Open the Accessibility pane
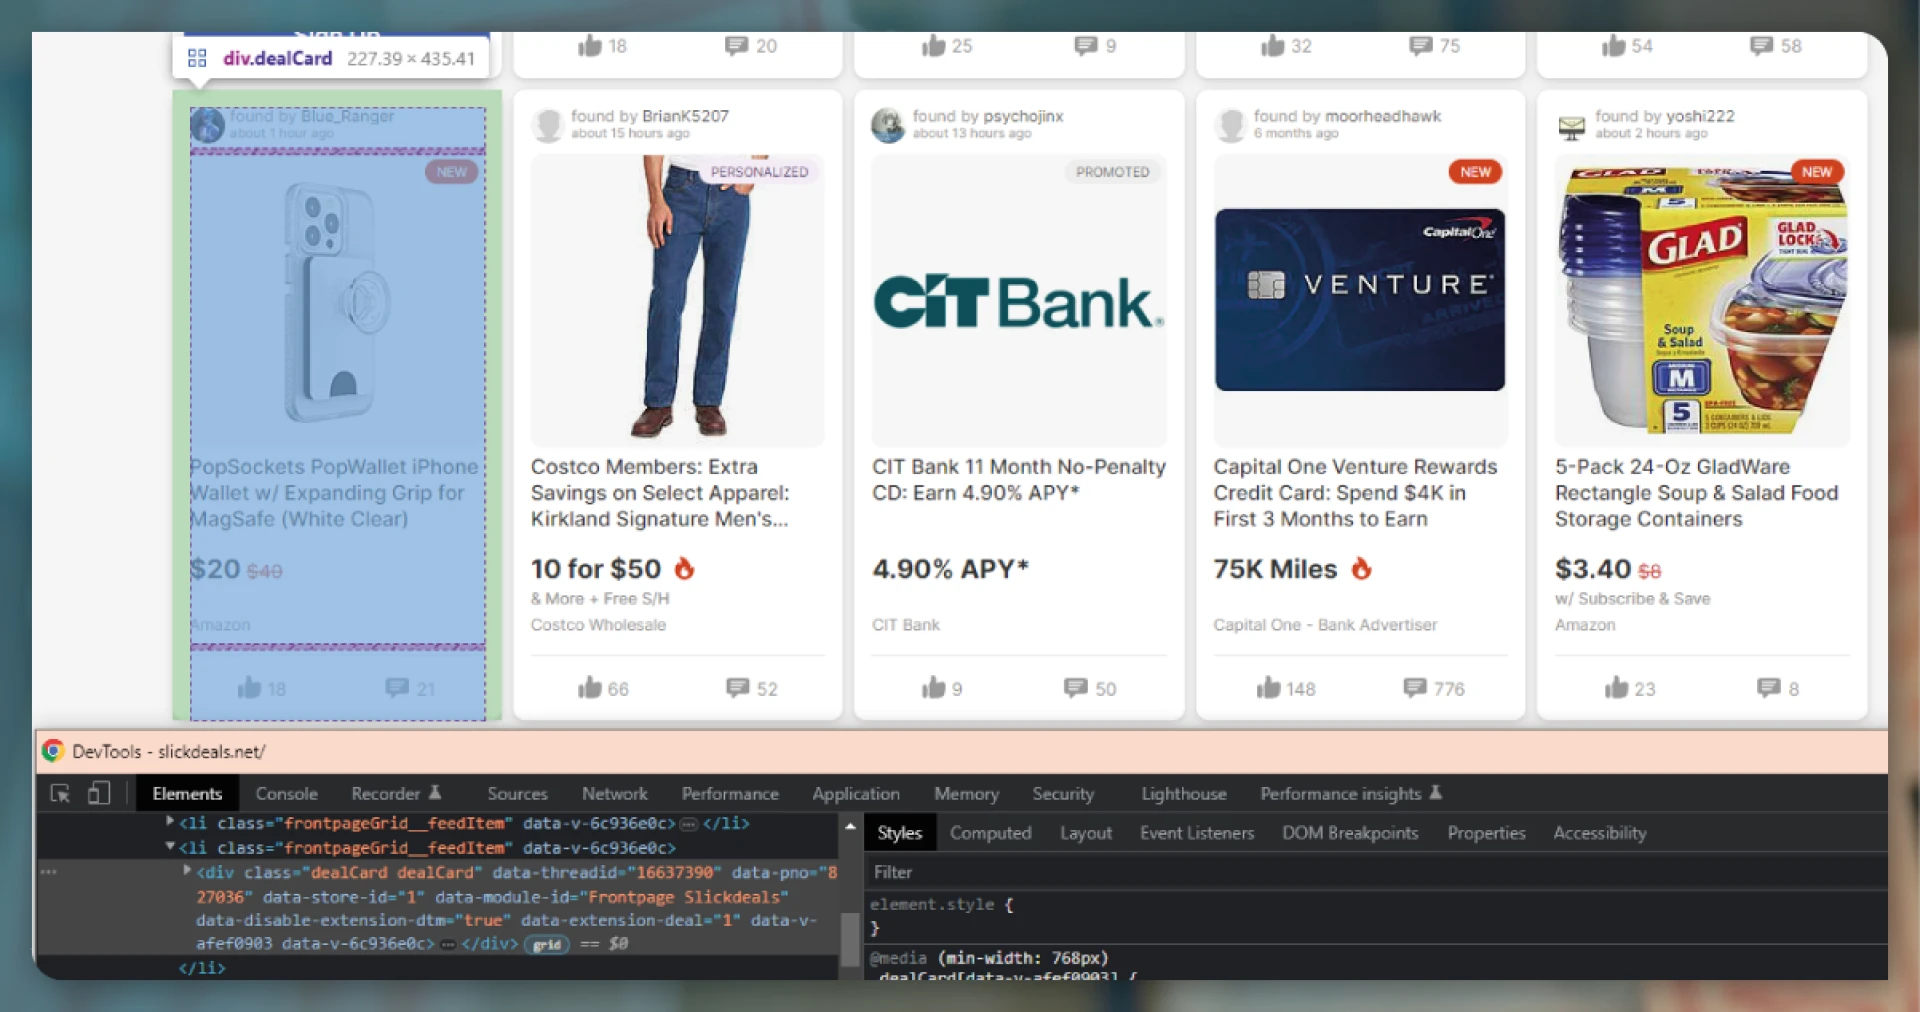The width and height of the screenshot is (1920, 1012). (1599, 832)
